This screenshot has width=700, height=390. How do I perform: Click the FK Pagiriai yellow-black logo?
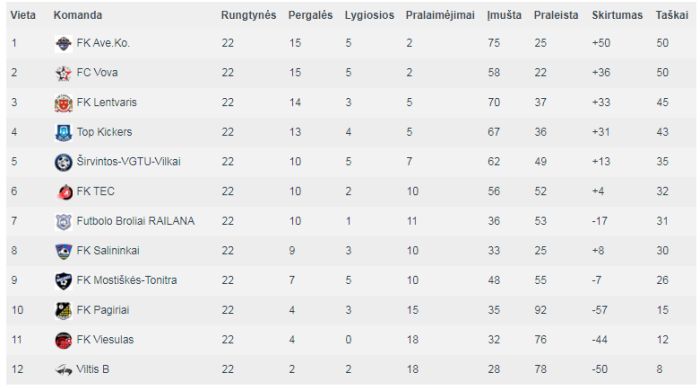tap(63, 311)
